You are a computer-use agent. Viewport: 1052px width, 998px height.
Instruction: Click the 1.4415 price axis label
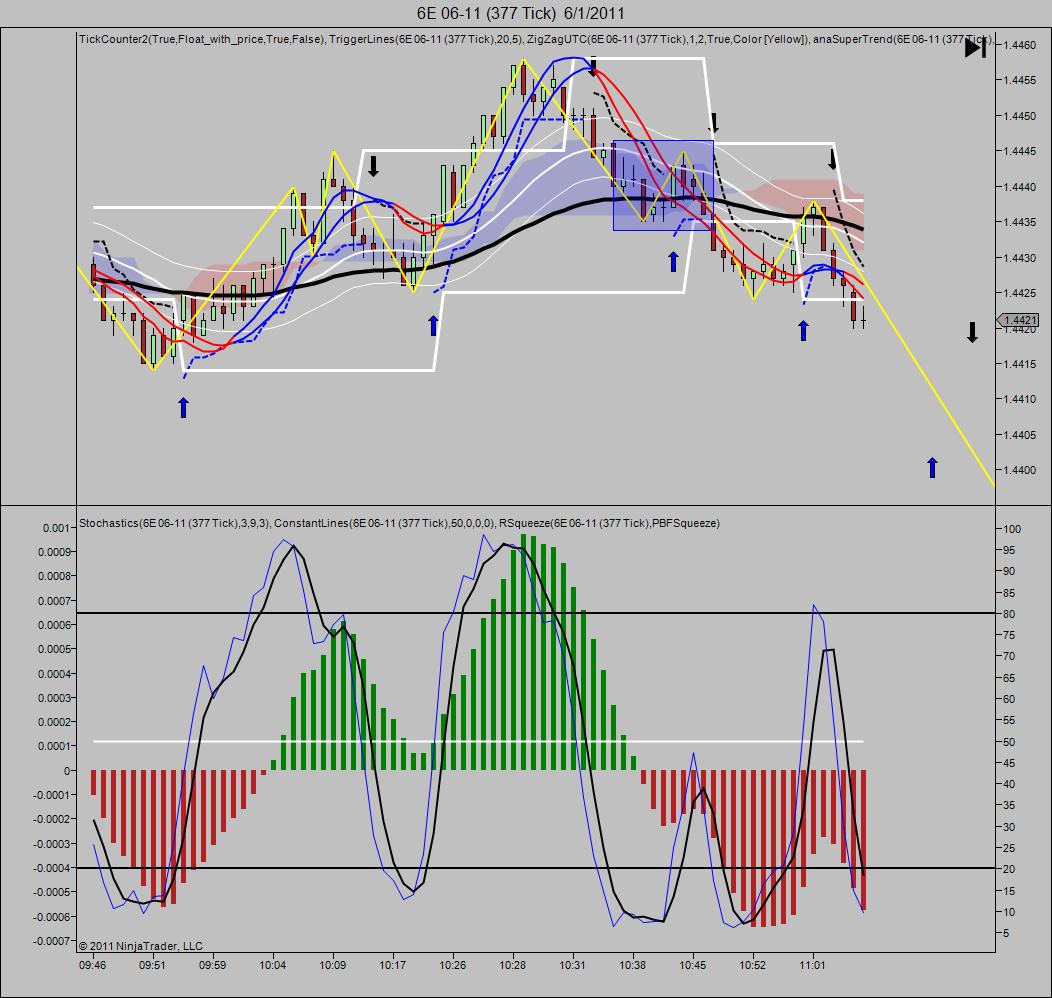pyautogui.click(x=1019, y=364)
